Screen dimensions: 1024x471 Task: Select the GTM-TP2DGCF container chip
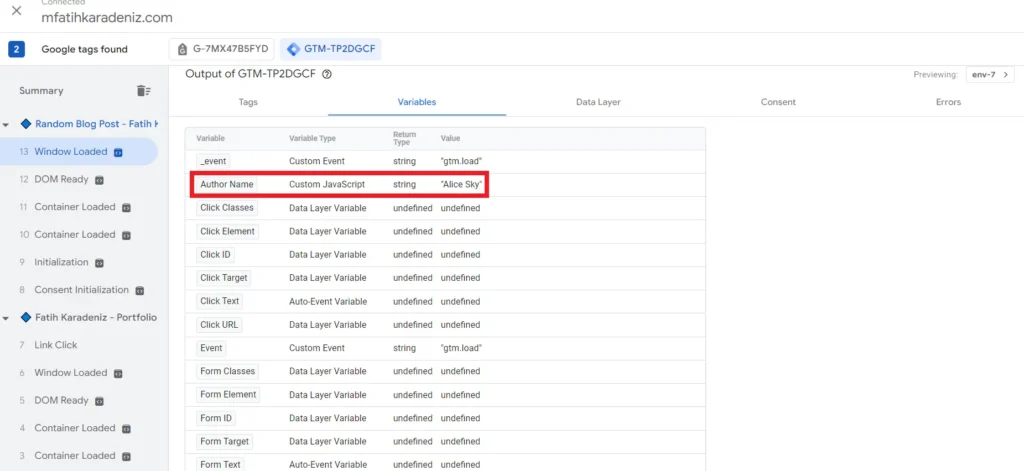coord(330,49)
